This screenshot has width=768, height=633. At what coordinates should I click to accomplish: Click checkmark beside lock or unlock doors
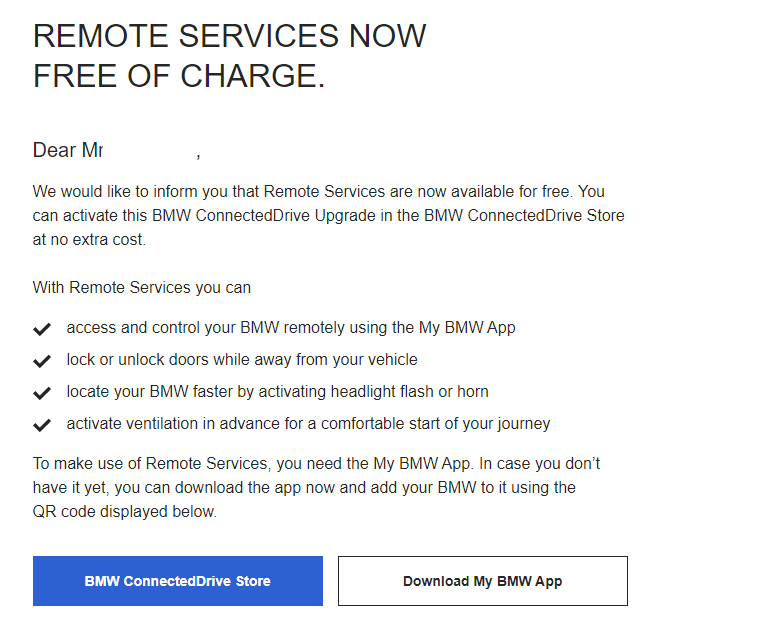[x=42, y=361]
